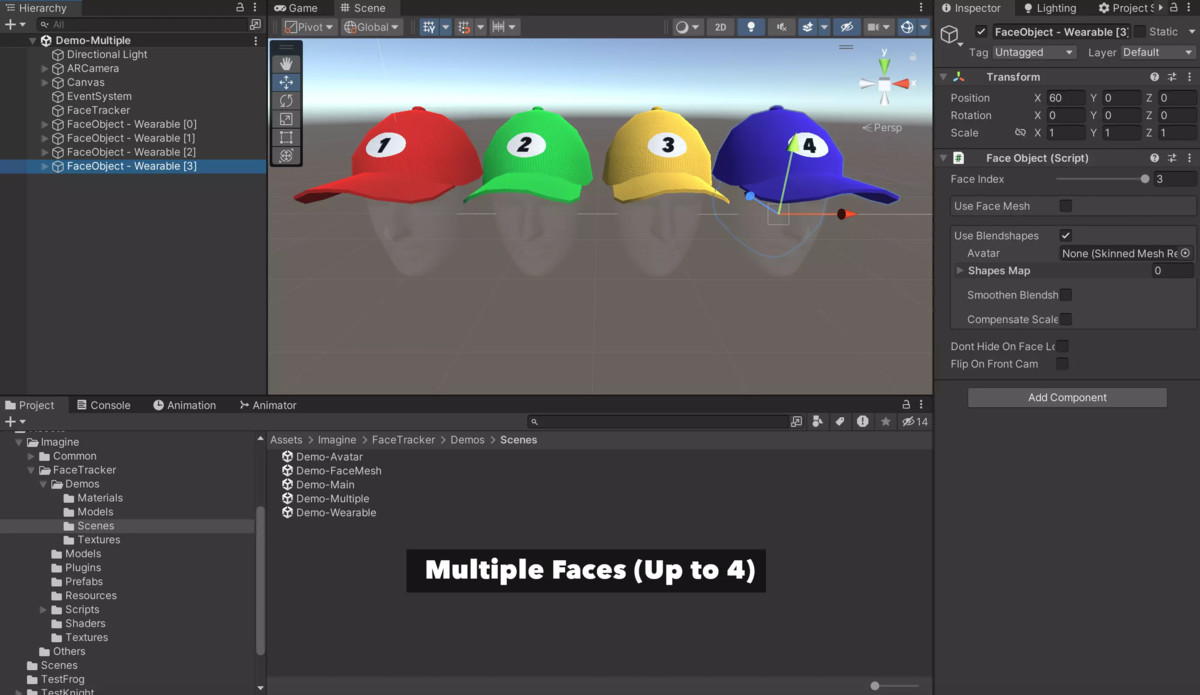Select the Hand tool in the Scene view

286,62
